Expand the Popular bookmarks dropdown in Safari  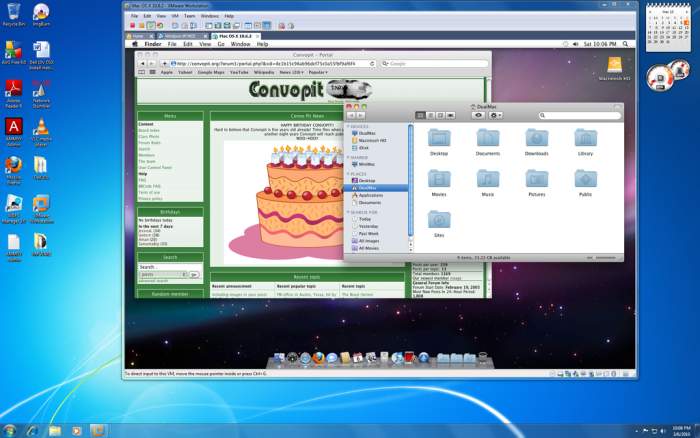click(x=318, y=72)
